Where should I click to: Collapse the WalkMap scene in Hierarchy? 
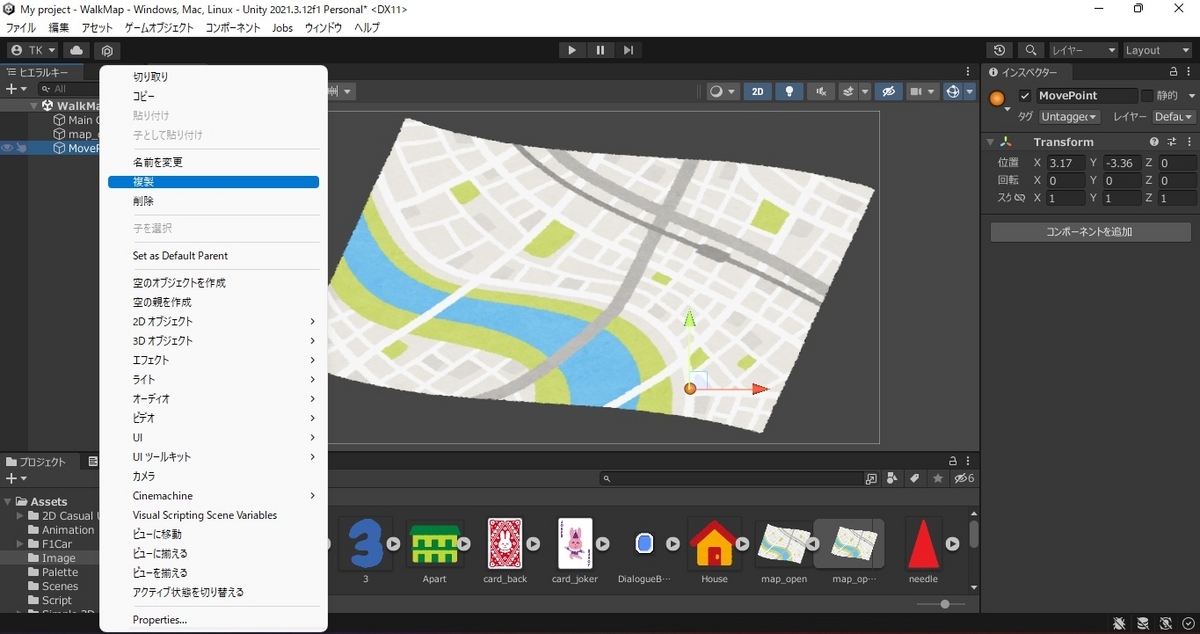34,106
